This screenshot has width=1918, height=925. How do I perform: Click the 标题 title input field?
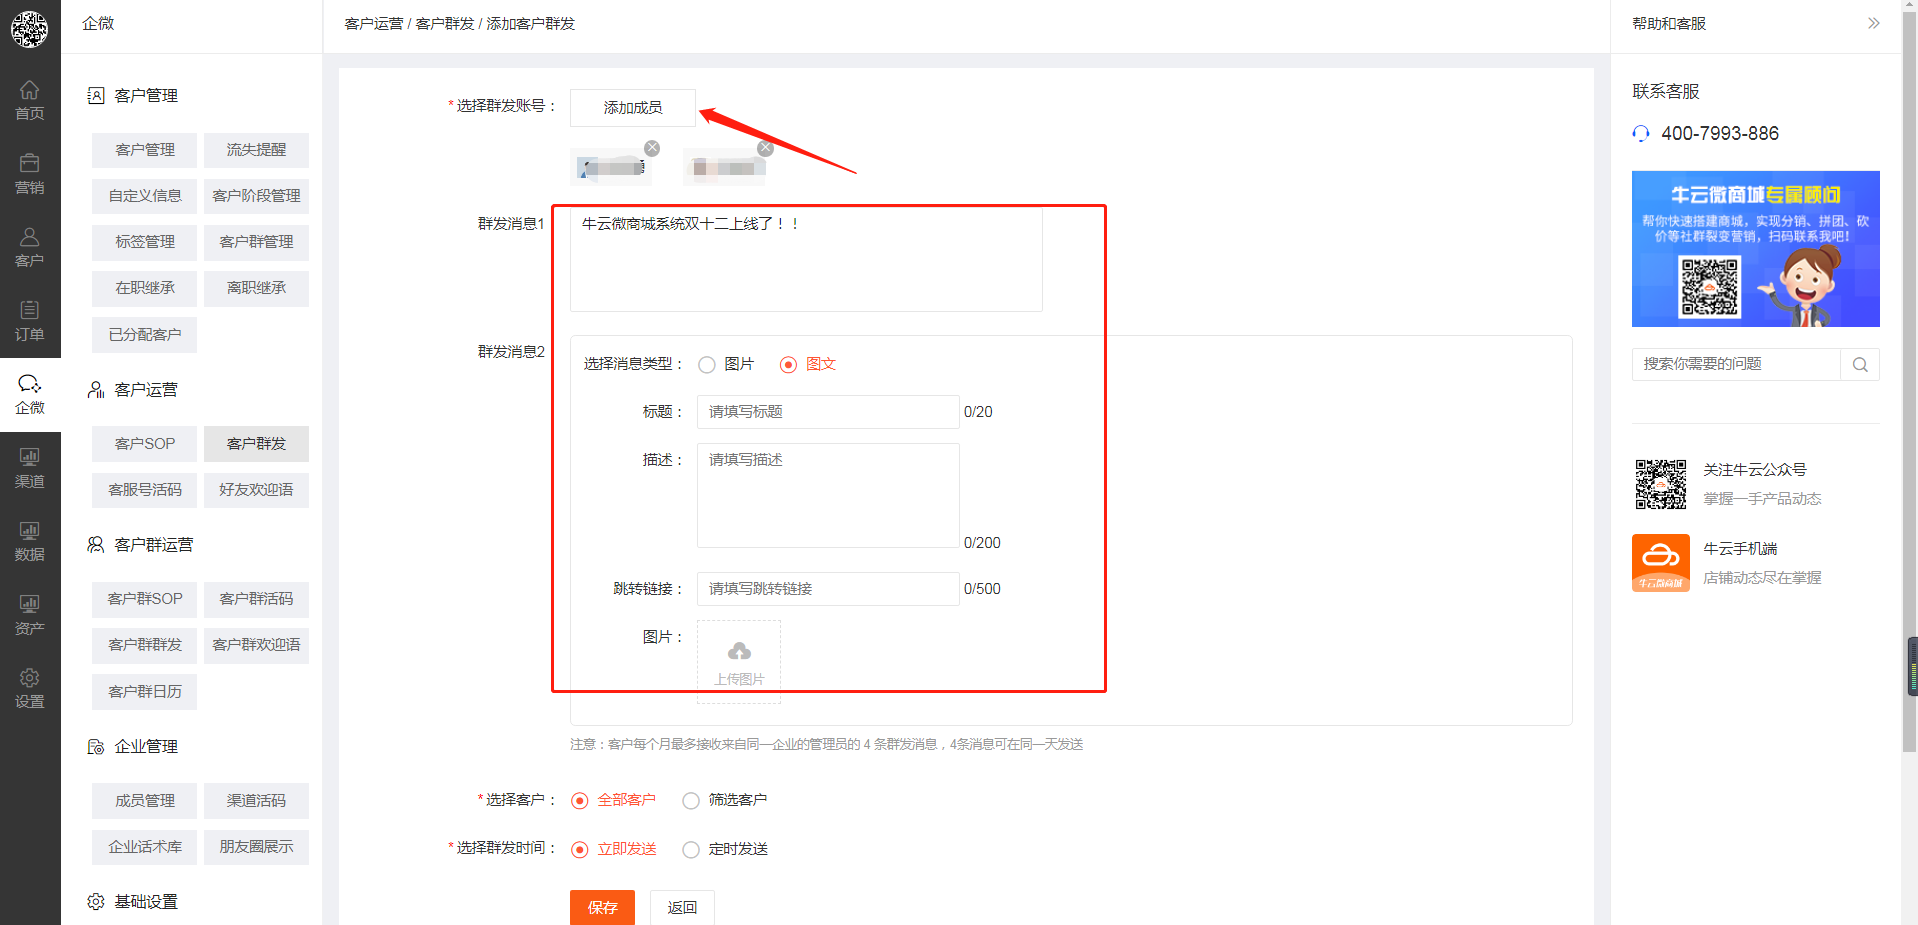pos(828,412)
